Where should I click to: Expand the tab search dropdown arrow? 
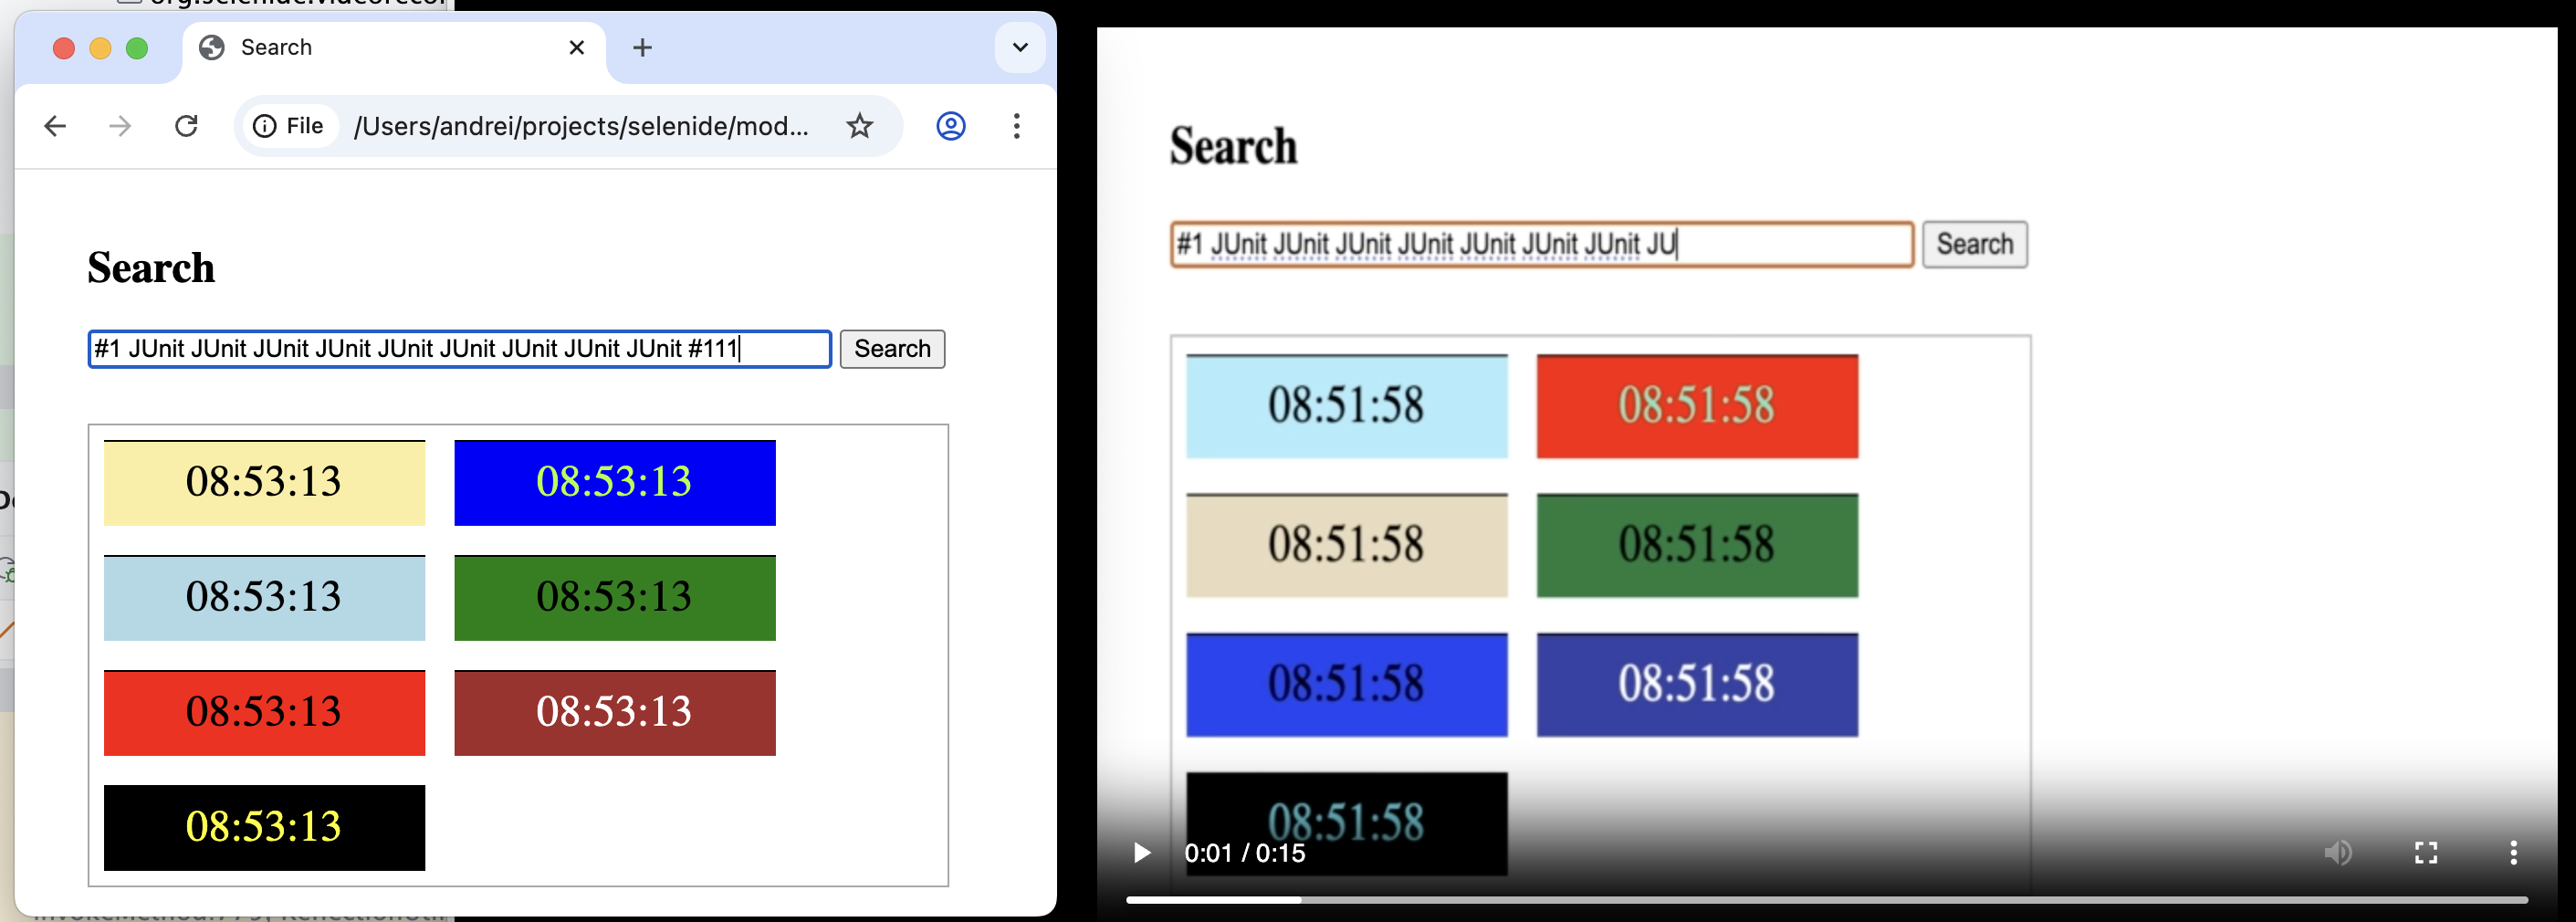[1020, 47]
